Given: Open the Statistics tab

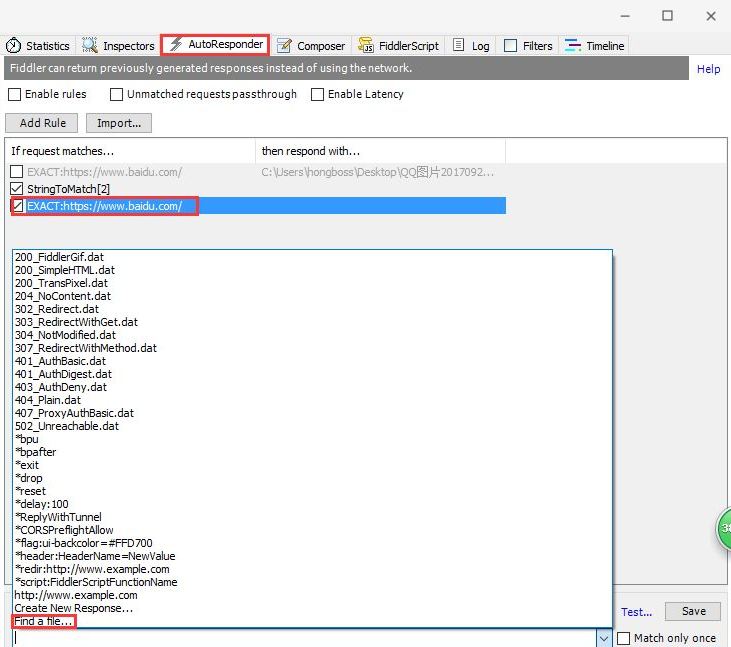Looking at the screenshot, I should coord(38,46).
